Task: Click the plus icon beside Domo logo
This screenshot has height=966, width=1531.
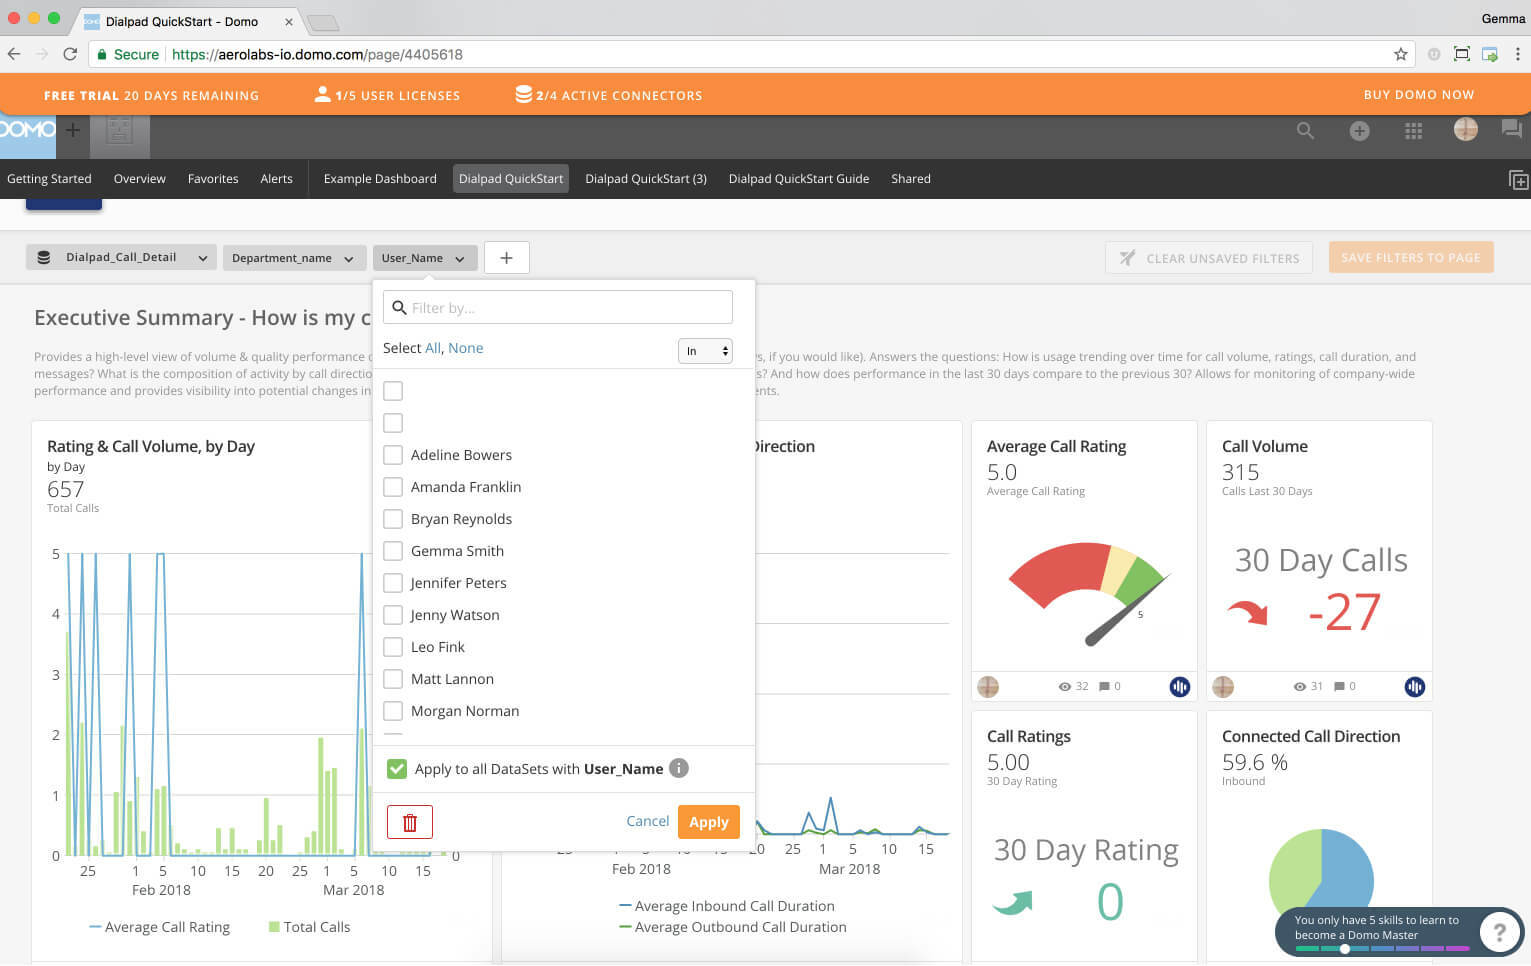Action: click(x=73, y=130)
